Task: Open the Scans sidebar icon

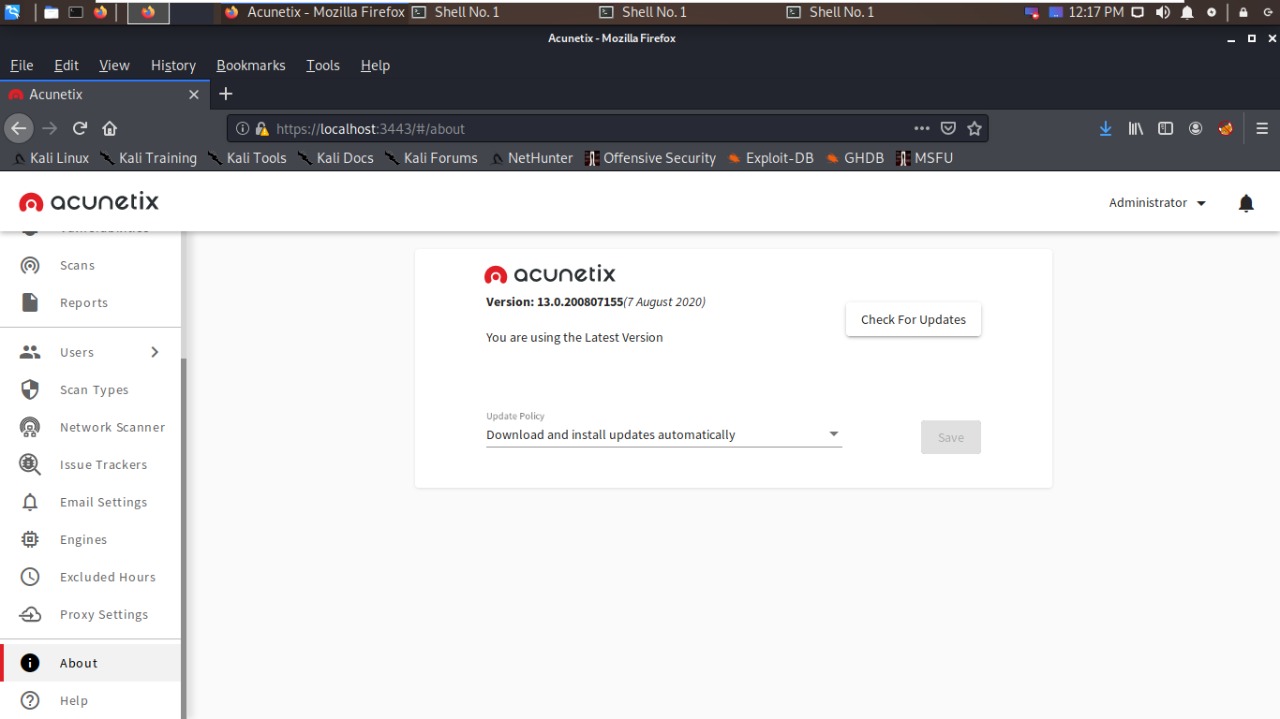Action: click(30, 265)
